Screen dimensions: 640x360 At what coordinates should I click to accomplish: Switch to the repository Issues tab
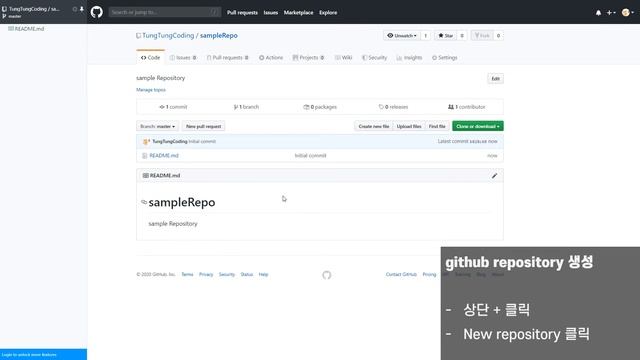(183, 58)
